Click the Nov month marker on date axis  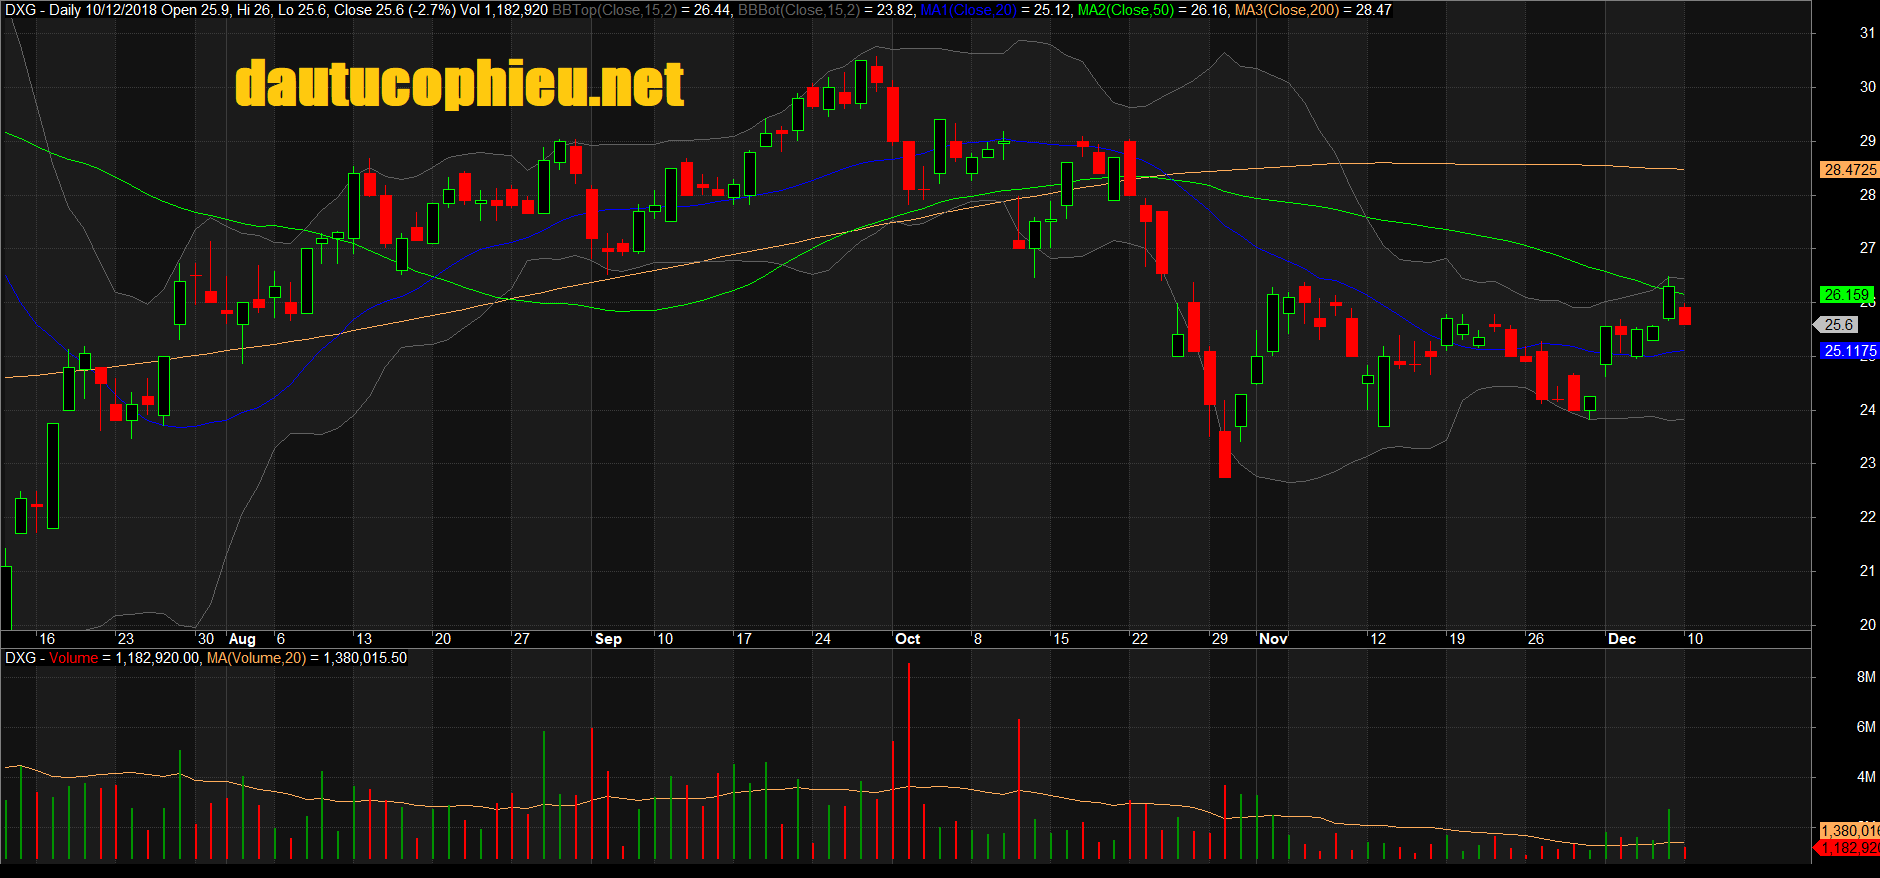pyautogui.click(x=1273, y=639)
